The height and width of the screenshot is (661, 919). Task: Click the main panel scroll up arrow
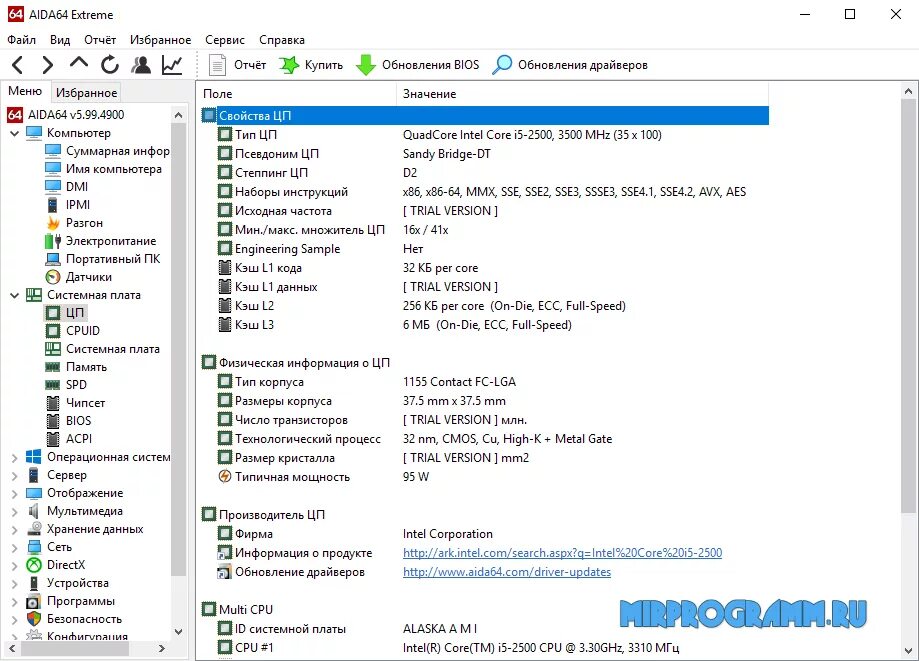click(x=908, y=91)
